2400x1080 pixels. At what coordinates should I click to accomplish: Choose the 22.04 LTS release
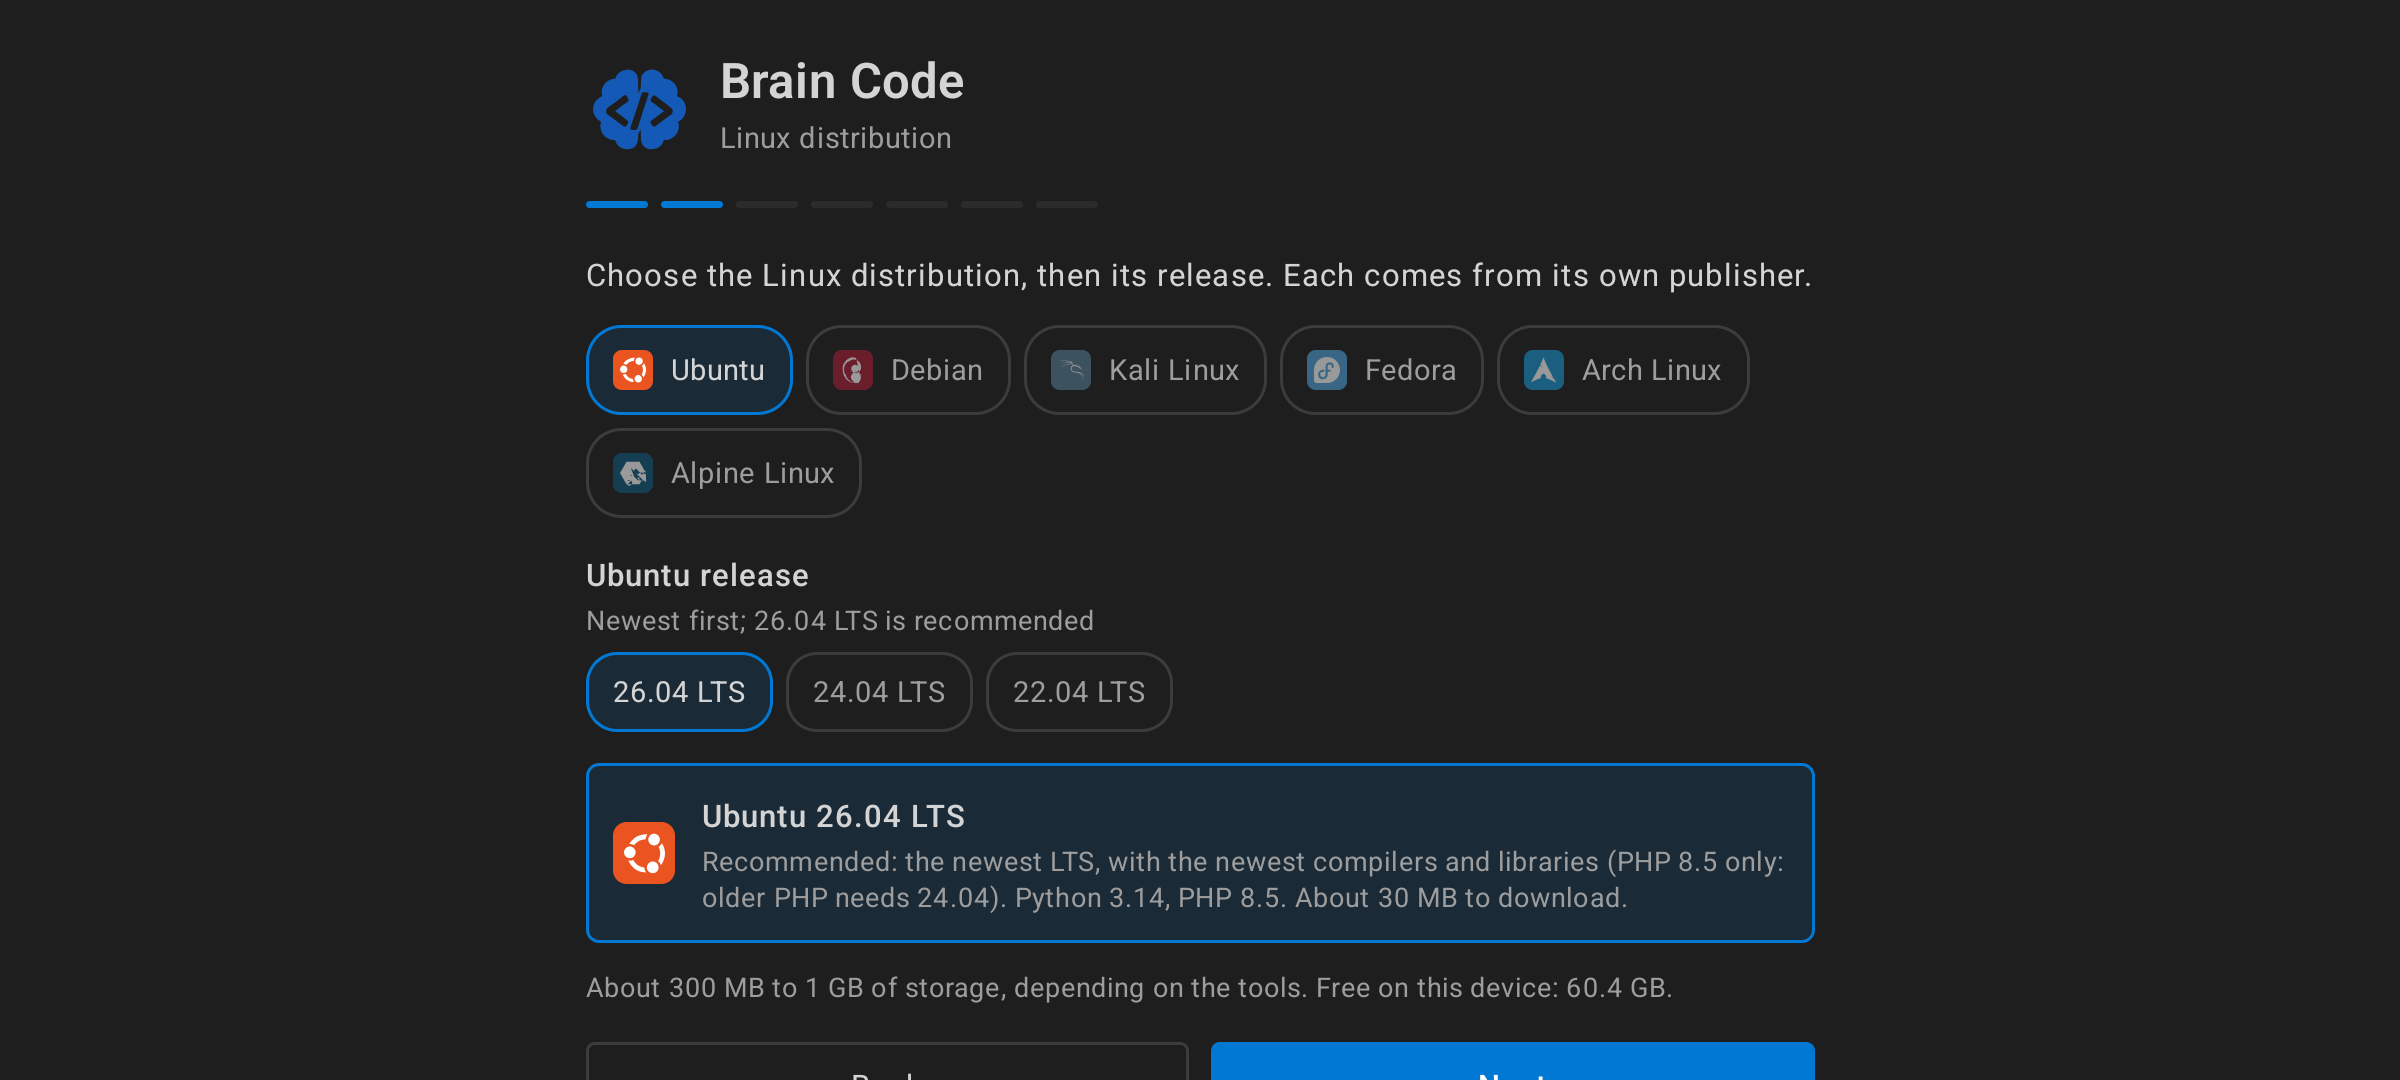coord(1079,692)
